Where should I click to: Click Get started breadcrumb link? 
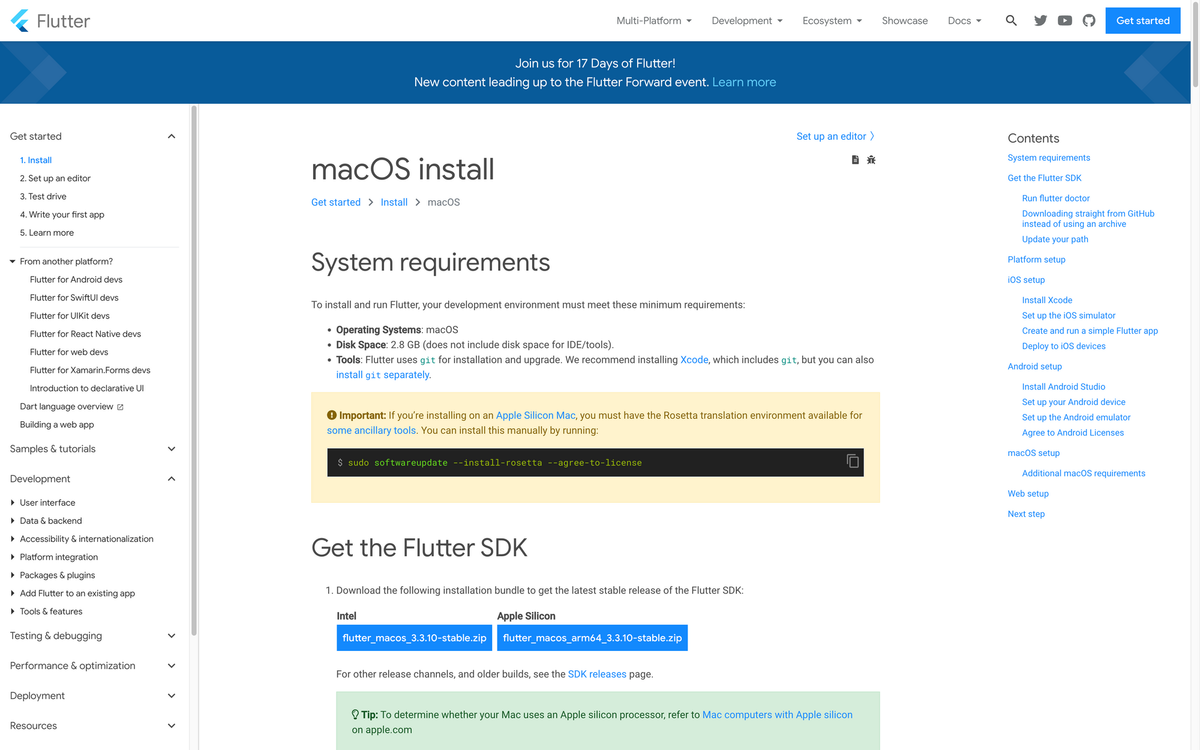tap(336, 202)
